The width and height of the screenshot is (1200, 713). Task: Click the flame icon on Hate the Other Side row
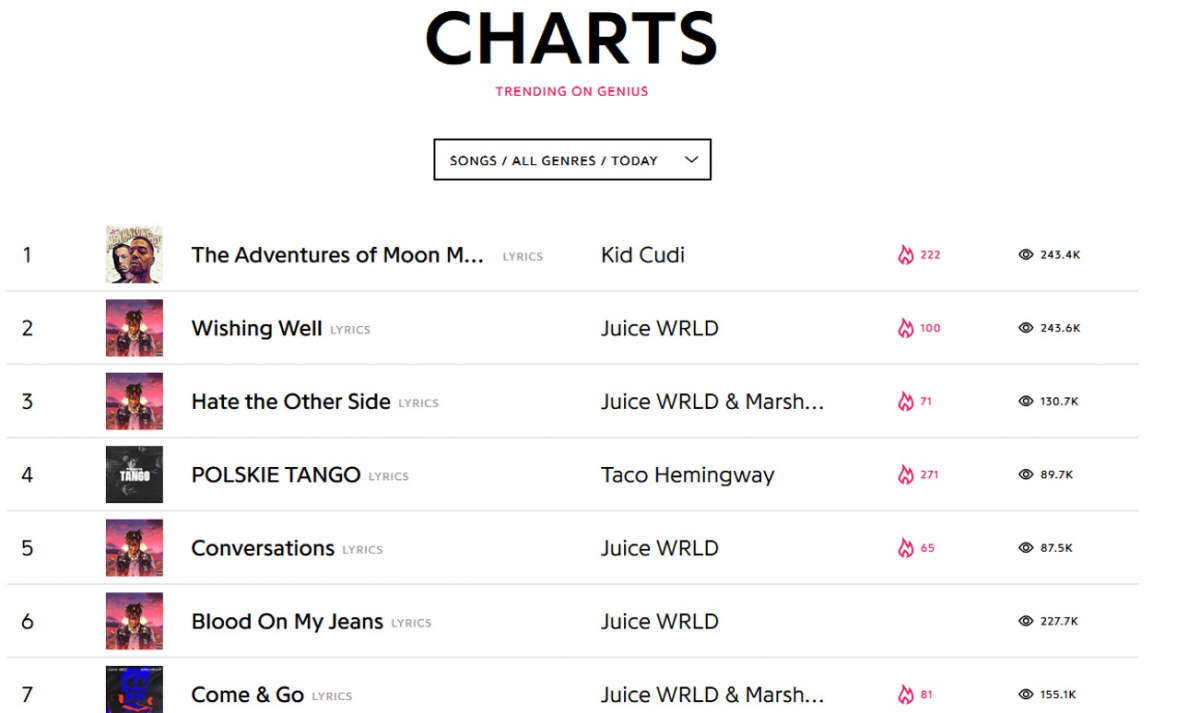(x=906, y=401)
